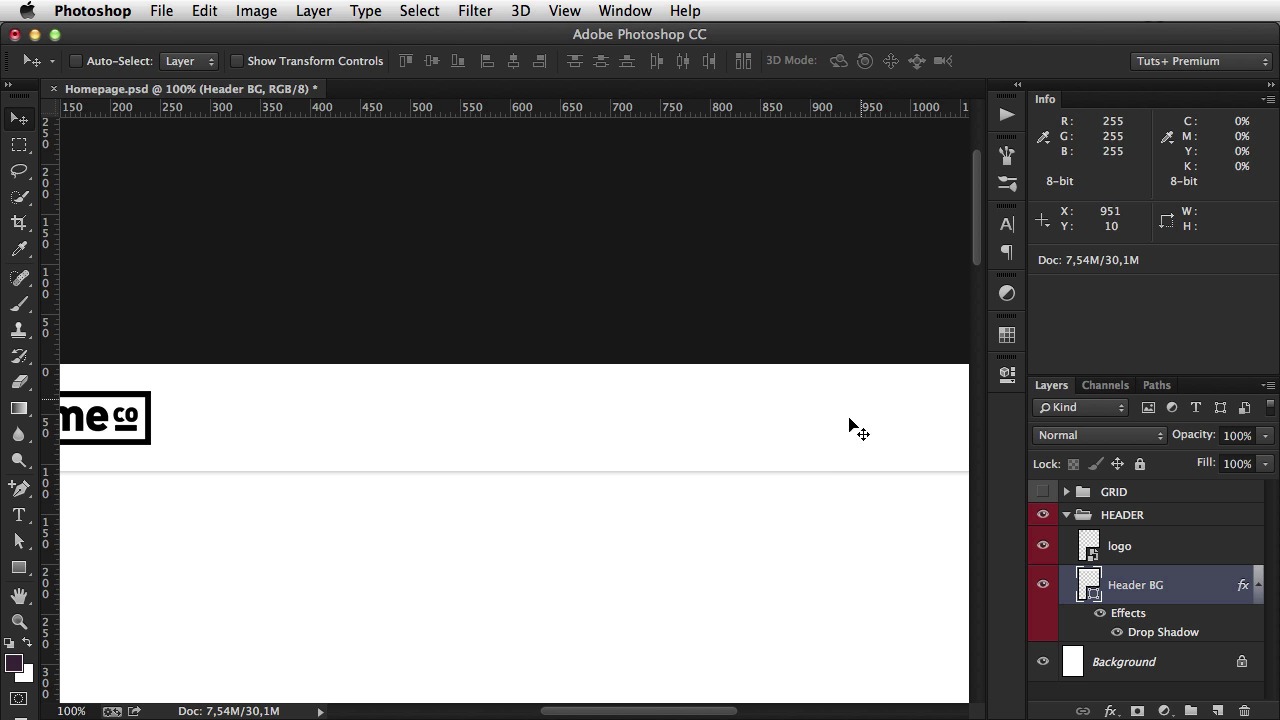Open the Apple menu

coord(27,11)
